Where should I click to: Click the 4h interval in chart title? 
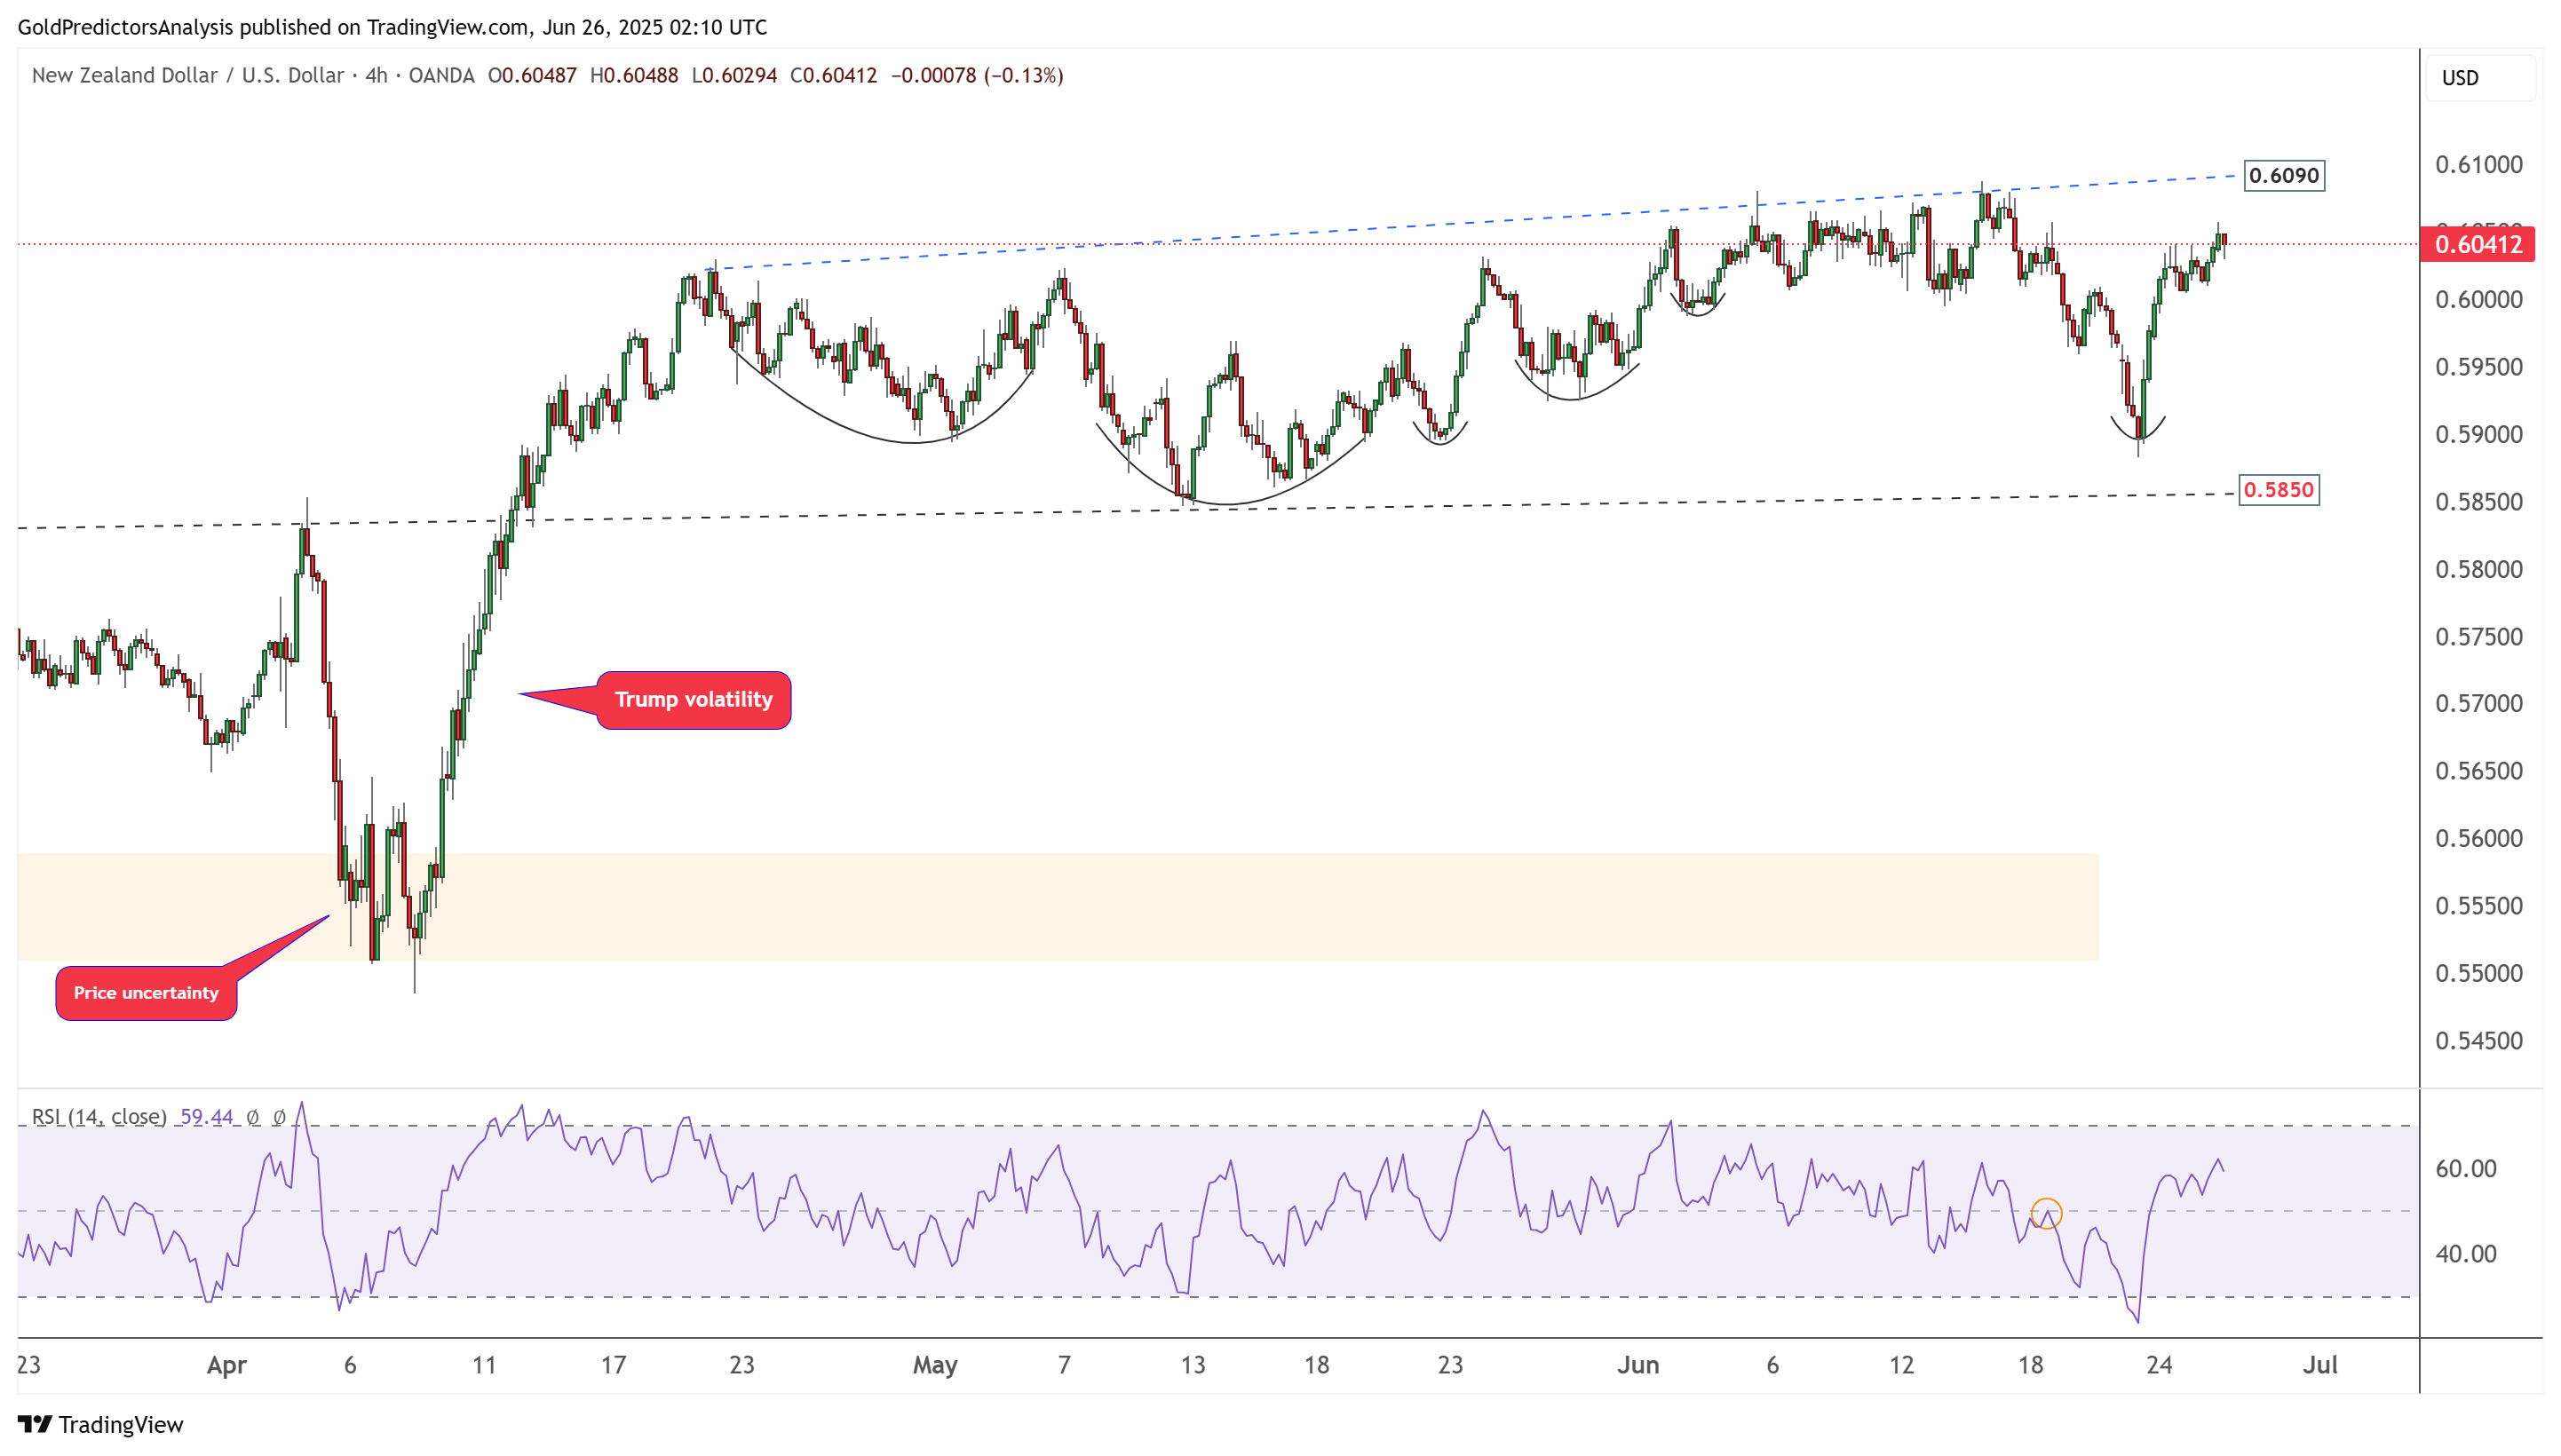pos(376,76)
